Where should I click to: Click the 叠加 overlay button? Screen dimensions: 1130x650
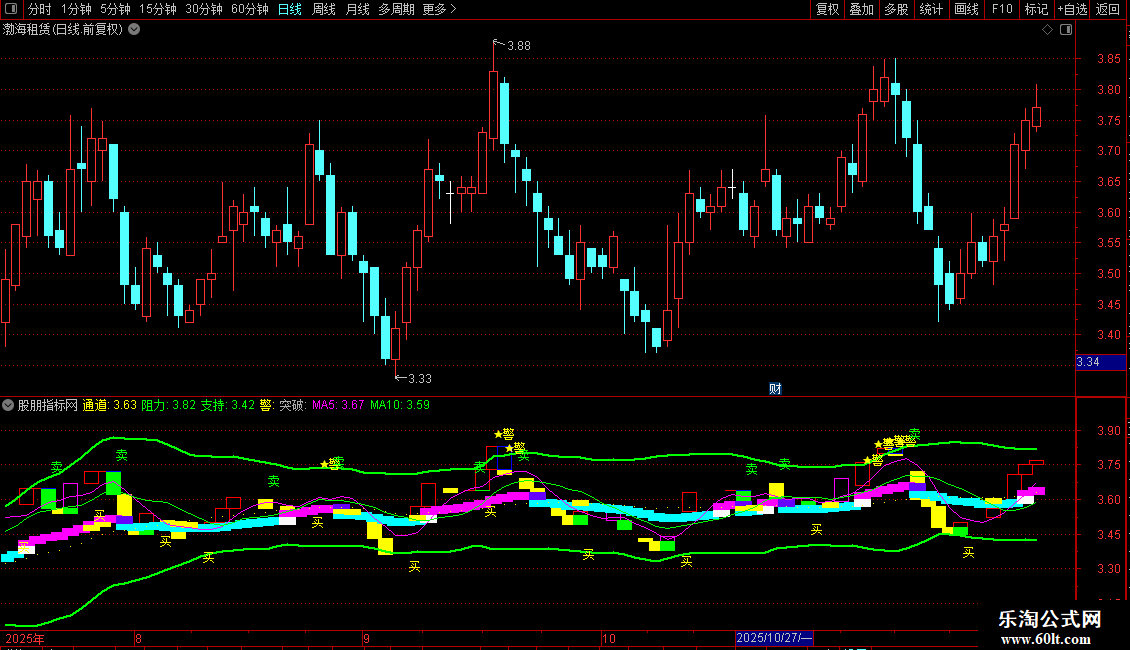[x=861, y=9]
